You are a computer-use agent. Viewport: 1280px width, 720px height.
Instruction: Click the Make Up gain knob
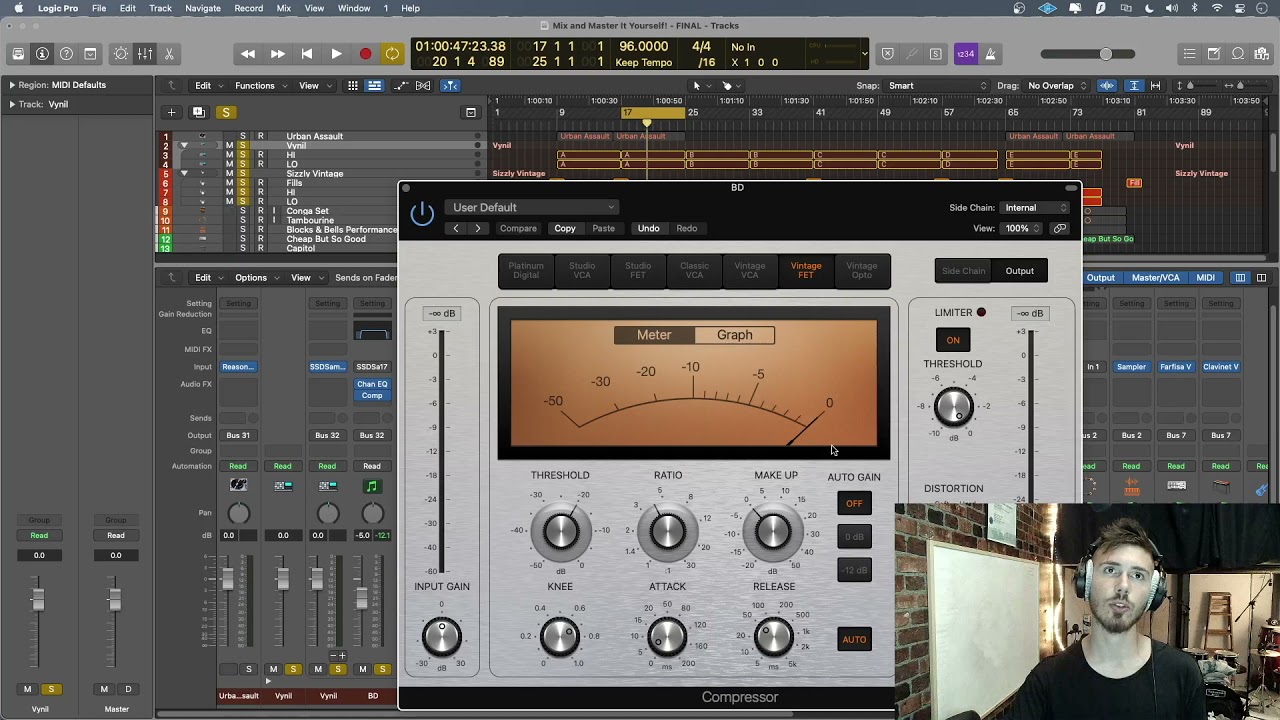click(x=773, y=532)
